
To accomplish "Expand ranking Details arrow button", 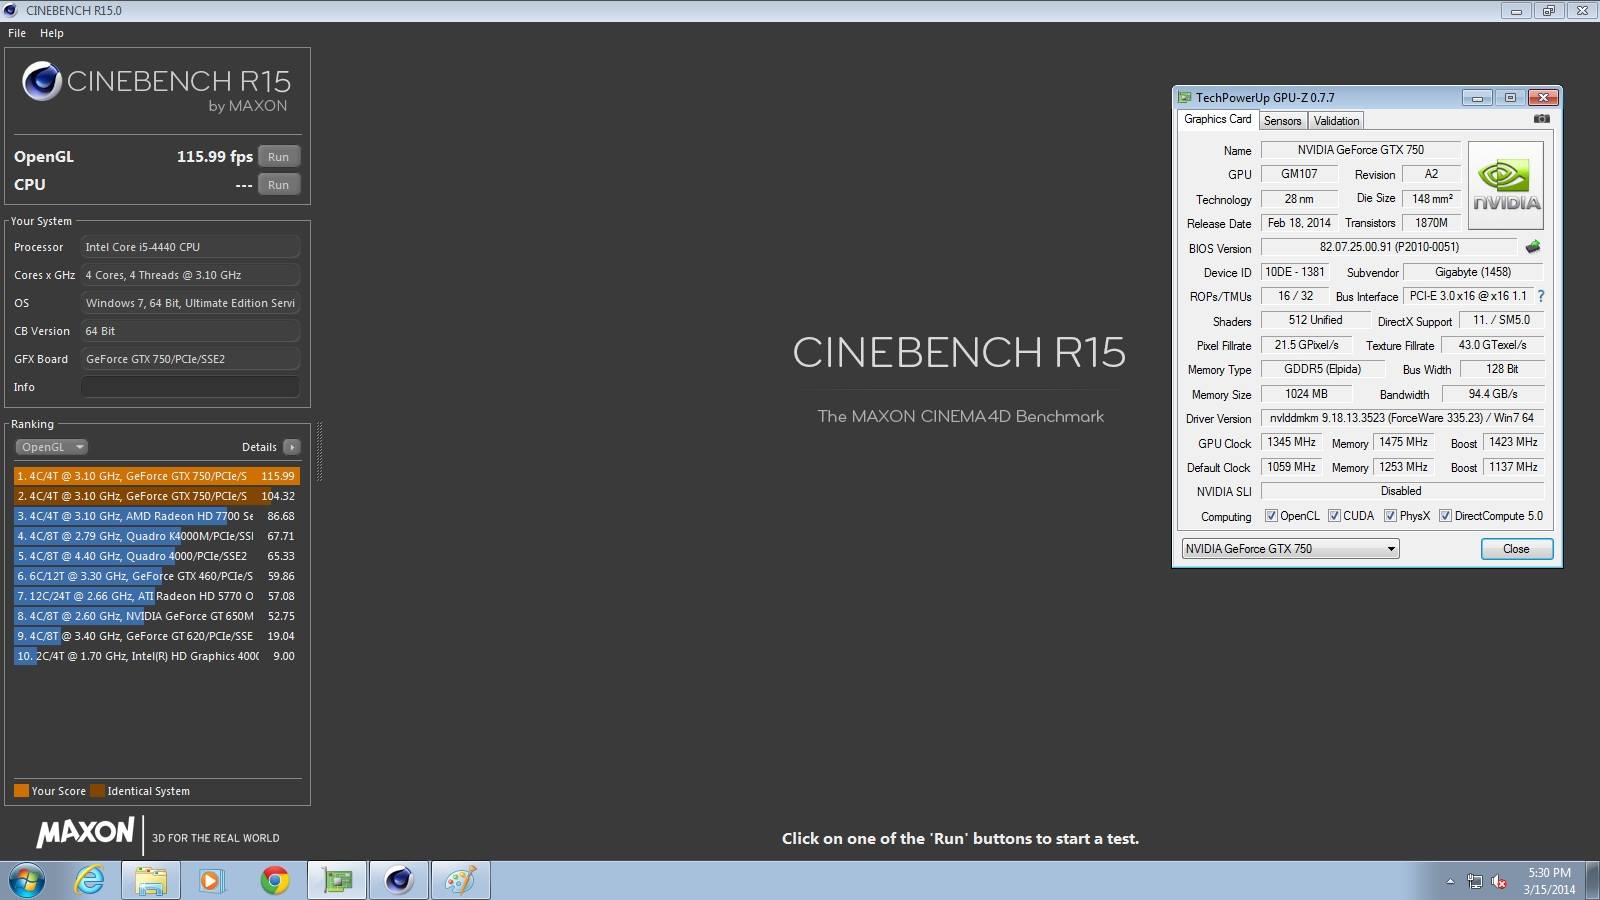I will pos(292,447).
